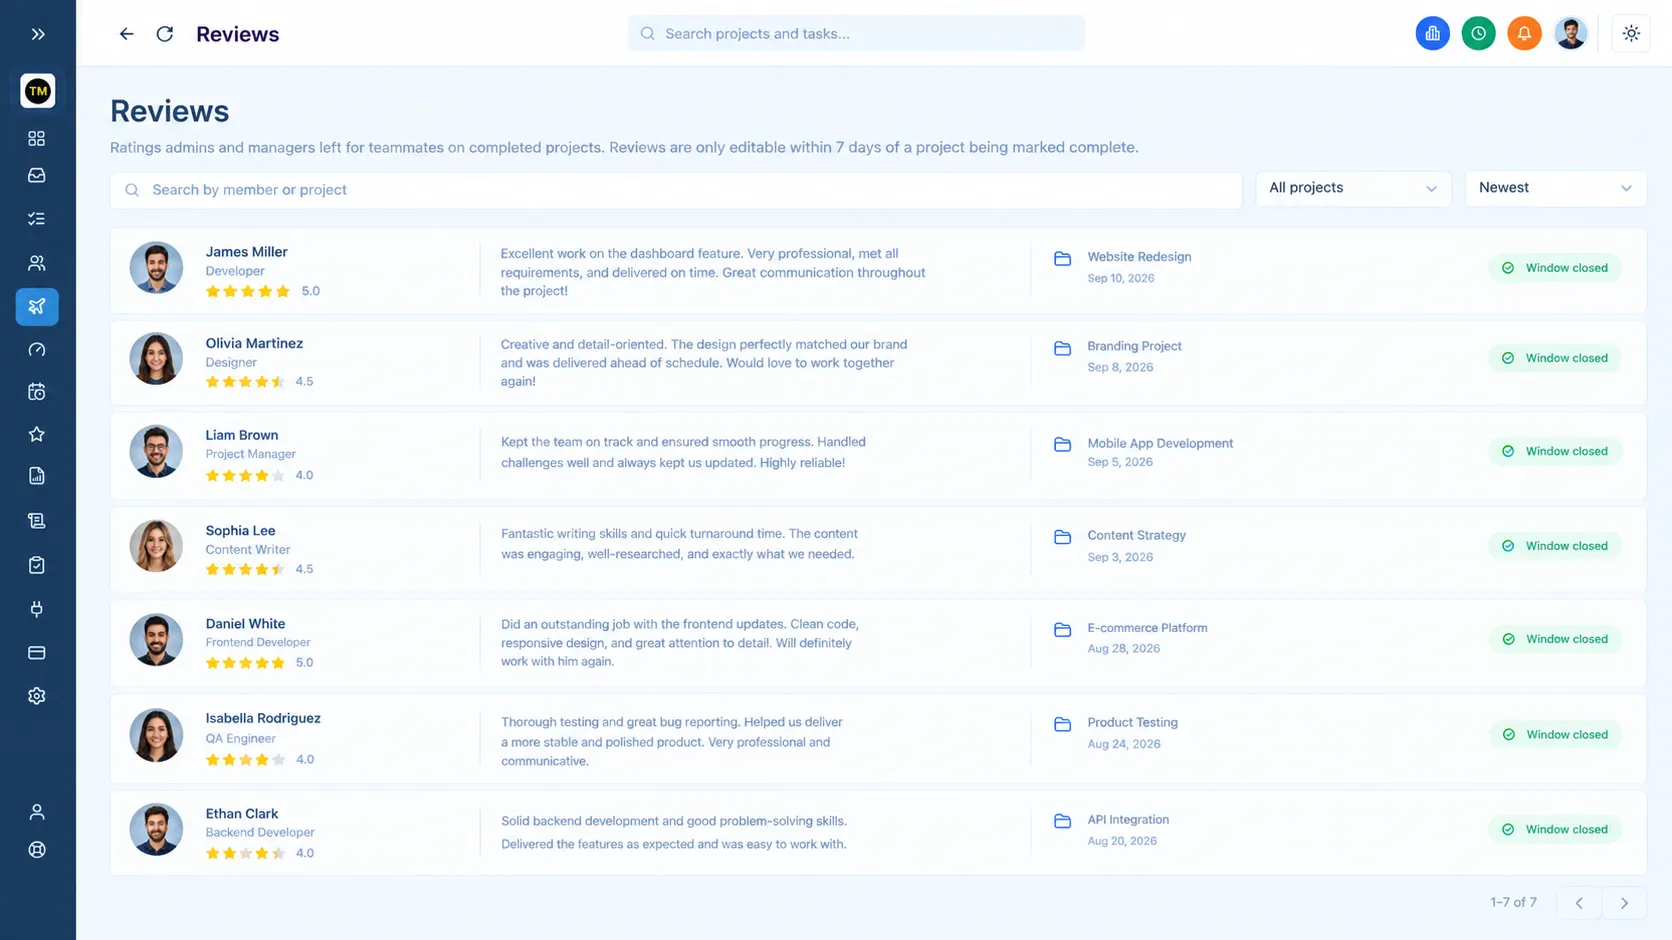Open the 'Newest' sort dropdown
This screenshot has height=940, width=1672.
1555,188
